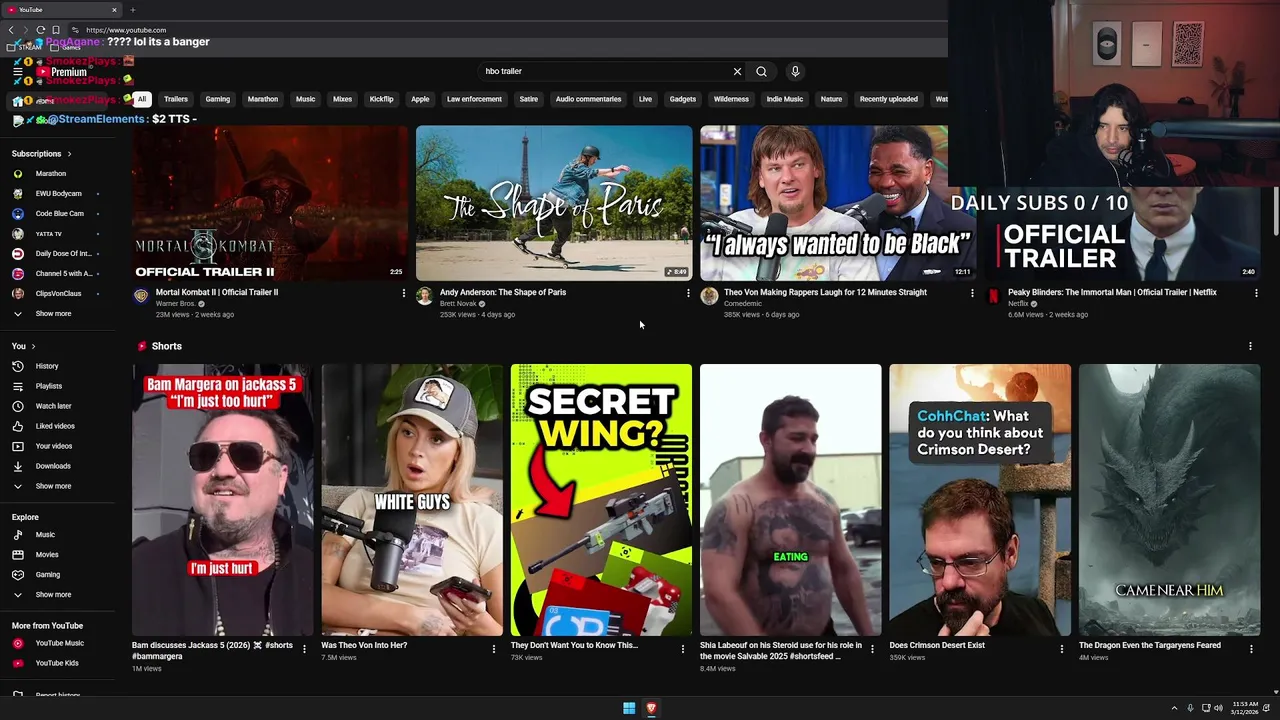Open the taskbar volume control
The height and width of the screenshot is (720, 1280).
[1218, 708]
